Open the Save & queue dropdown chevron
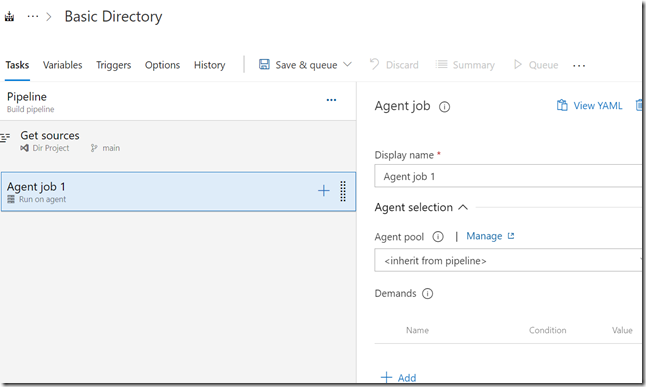Image resolution: width=646 pixels, height=387 pixels. [347, 64]
